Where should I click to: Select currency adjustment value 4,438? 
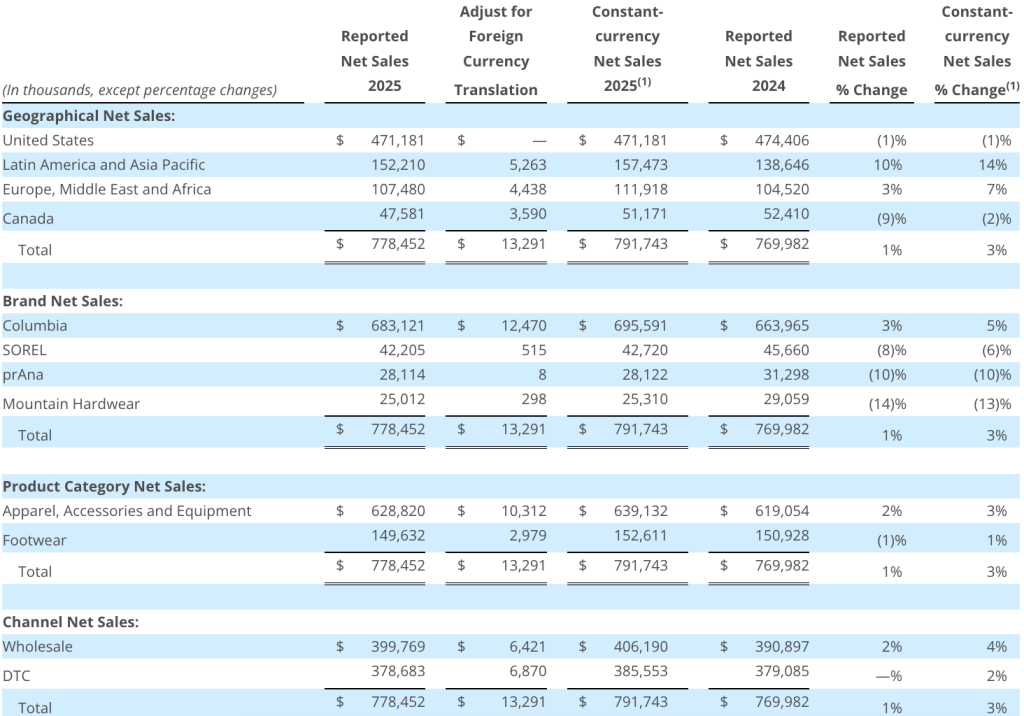(x=528, y=189)
